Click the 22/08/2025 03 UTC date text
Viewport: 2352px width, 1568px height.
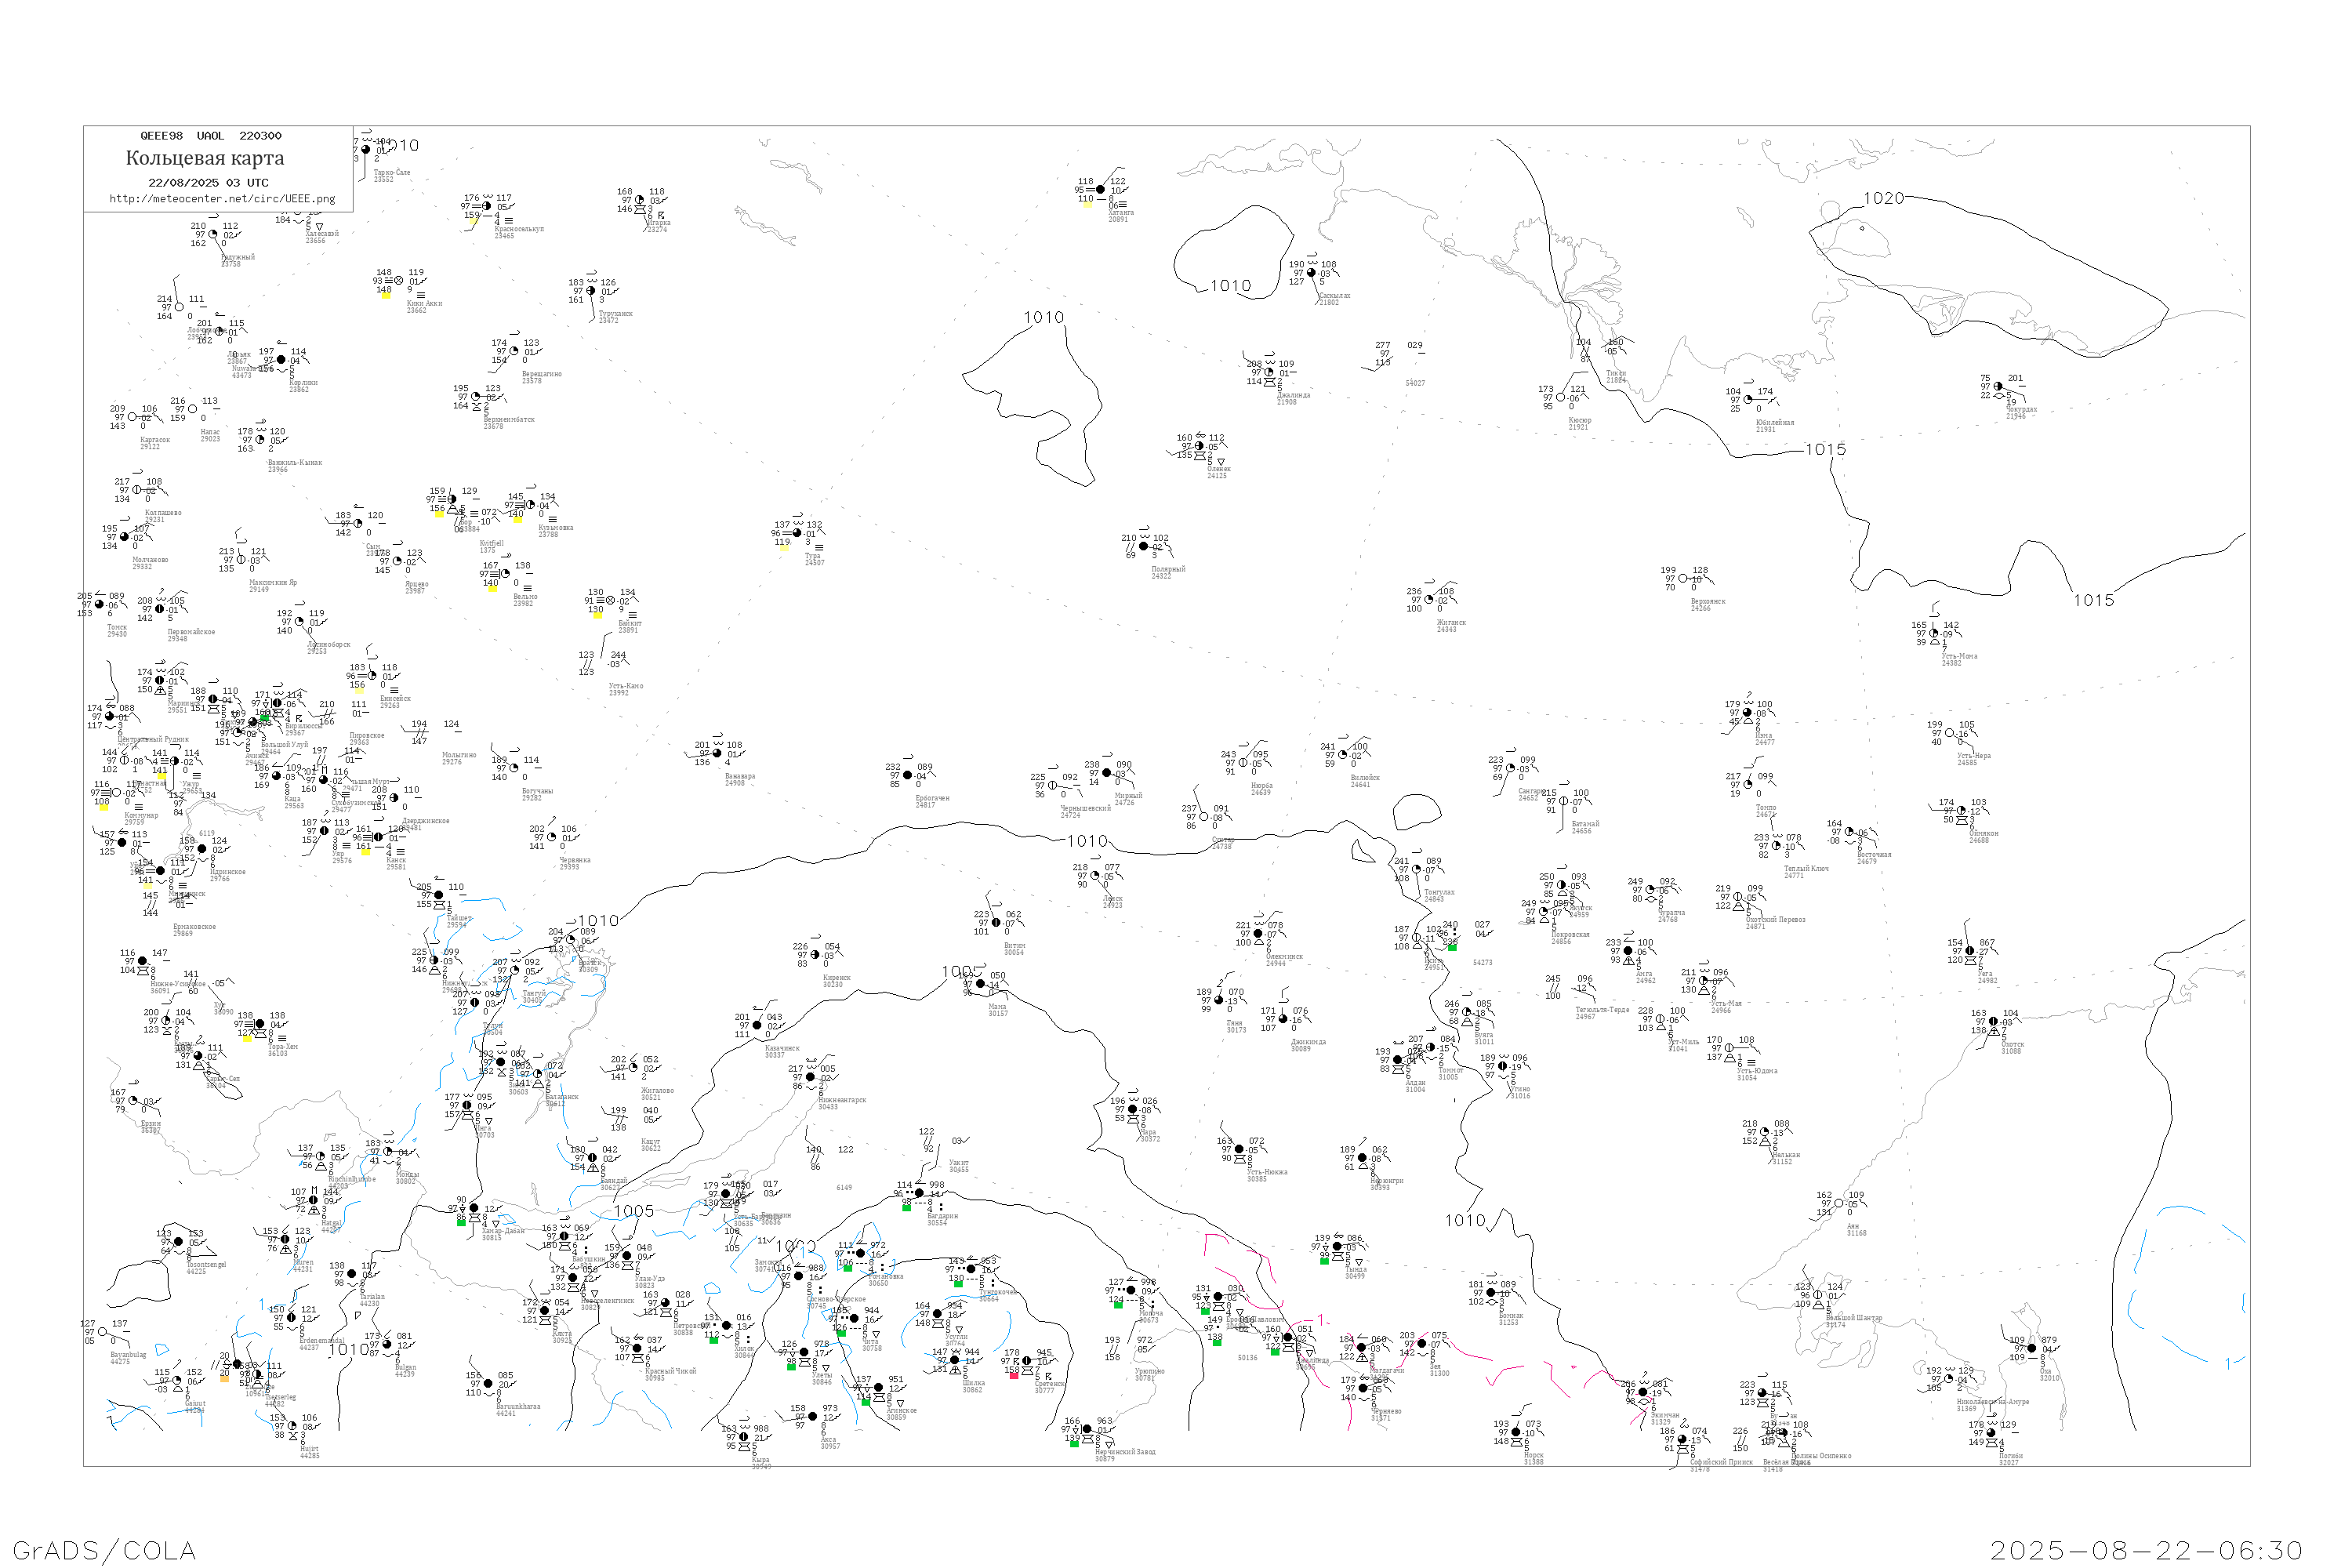pos(208,183)
